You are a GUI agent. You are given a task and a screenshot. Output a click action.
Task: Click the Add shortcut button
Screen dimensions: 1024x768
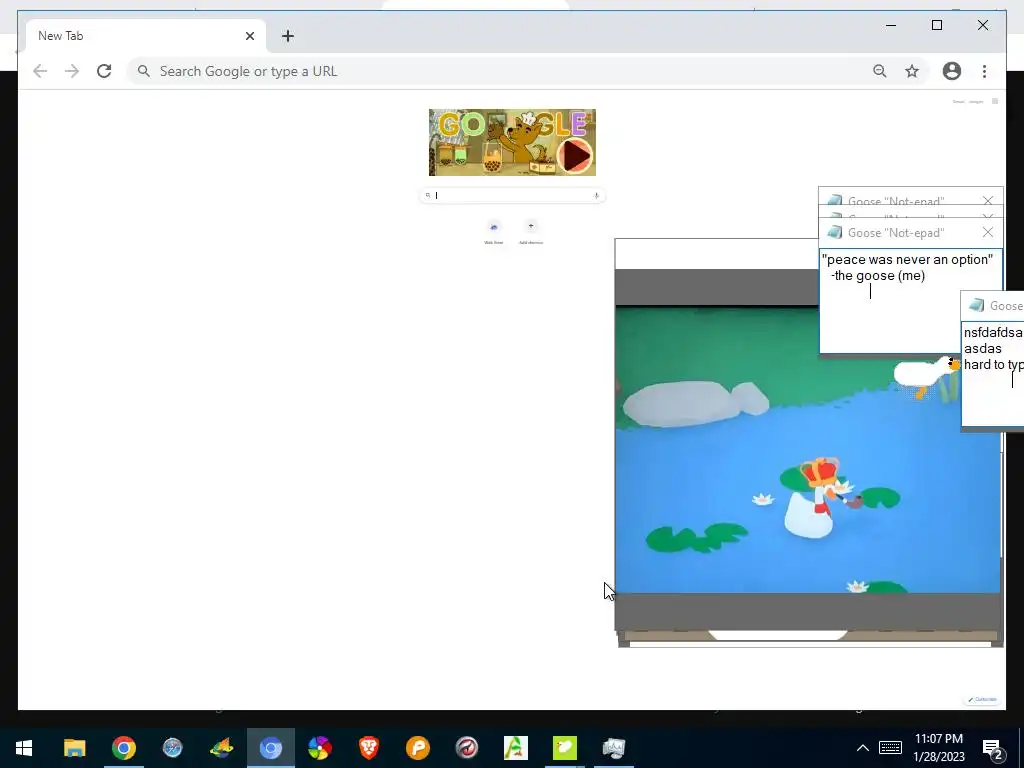(x=531, y=232)
